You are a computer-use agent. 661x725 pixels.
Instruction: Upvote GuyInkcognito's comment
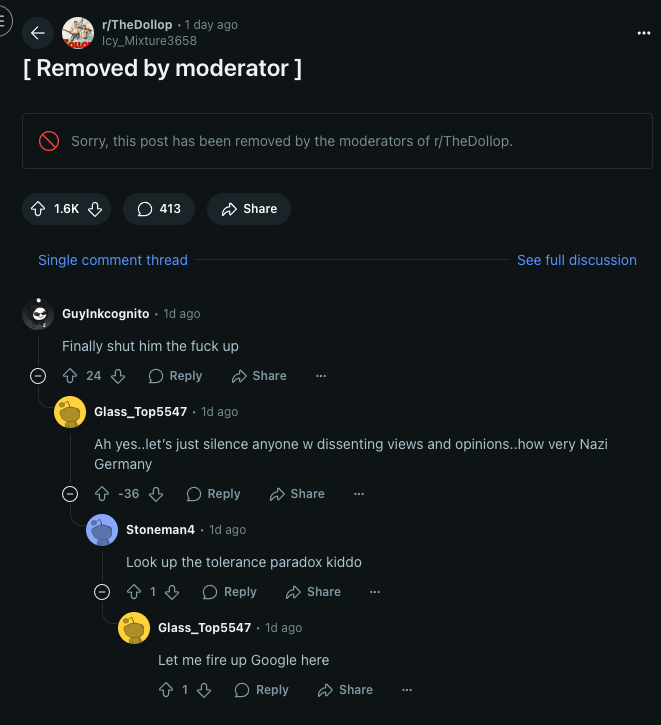[x=70, y=376]
